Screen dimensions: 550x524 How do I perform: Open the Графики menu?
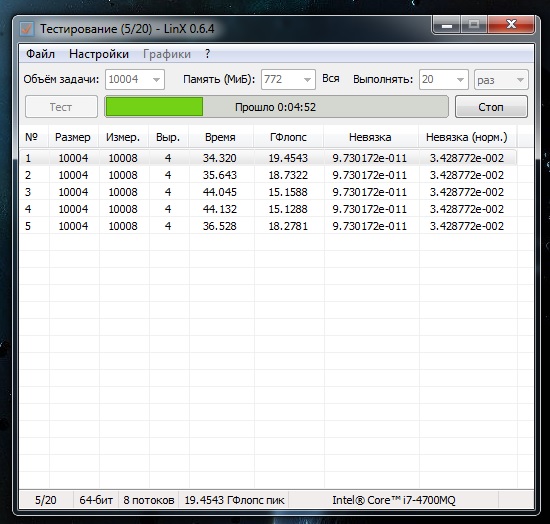[x=167, y=54]
